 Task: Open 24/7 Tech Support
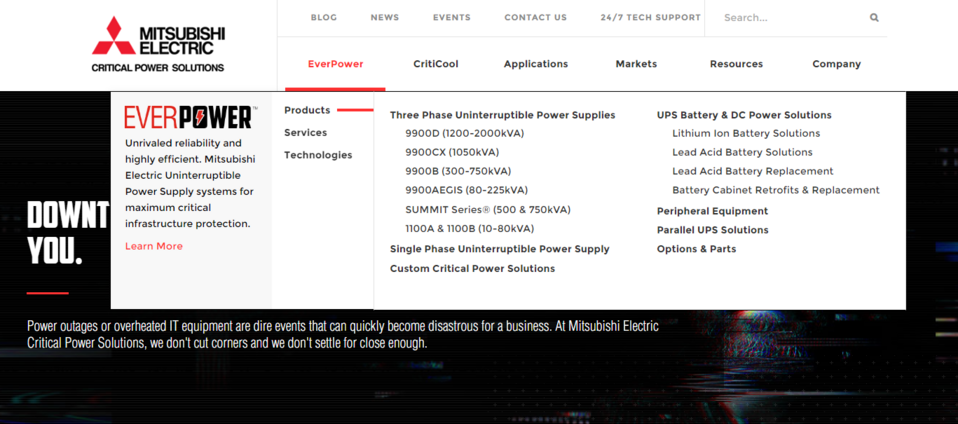coord(651,18)
